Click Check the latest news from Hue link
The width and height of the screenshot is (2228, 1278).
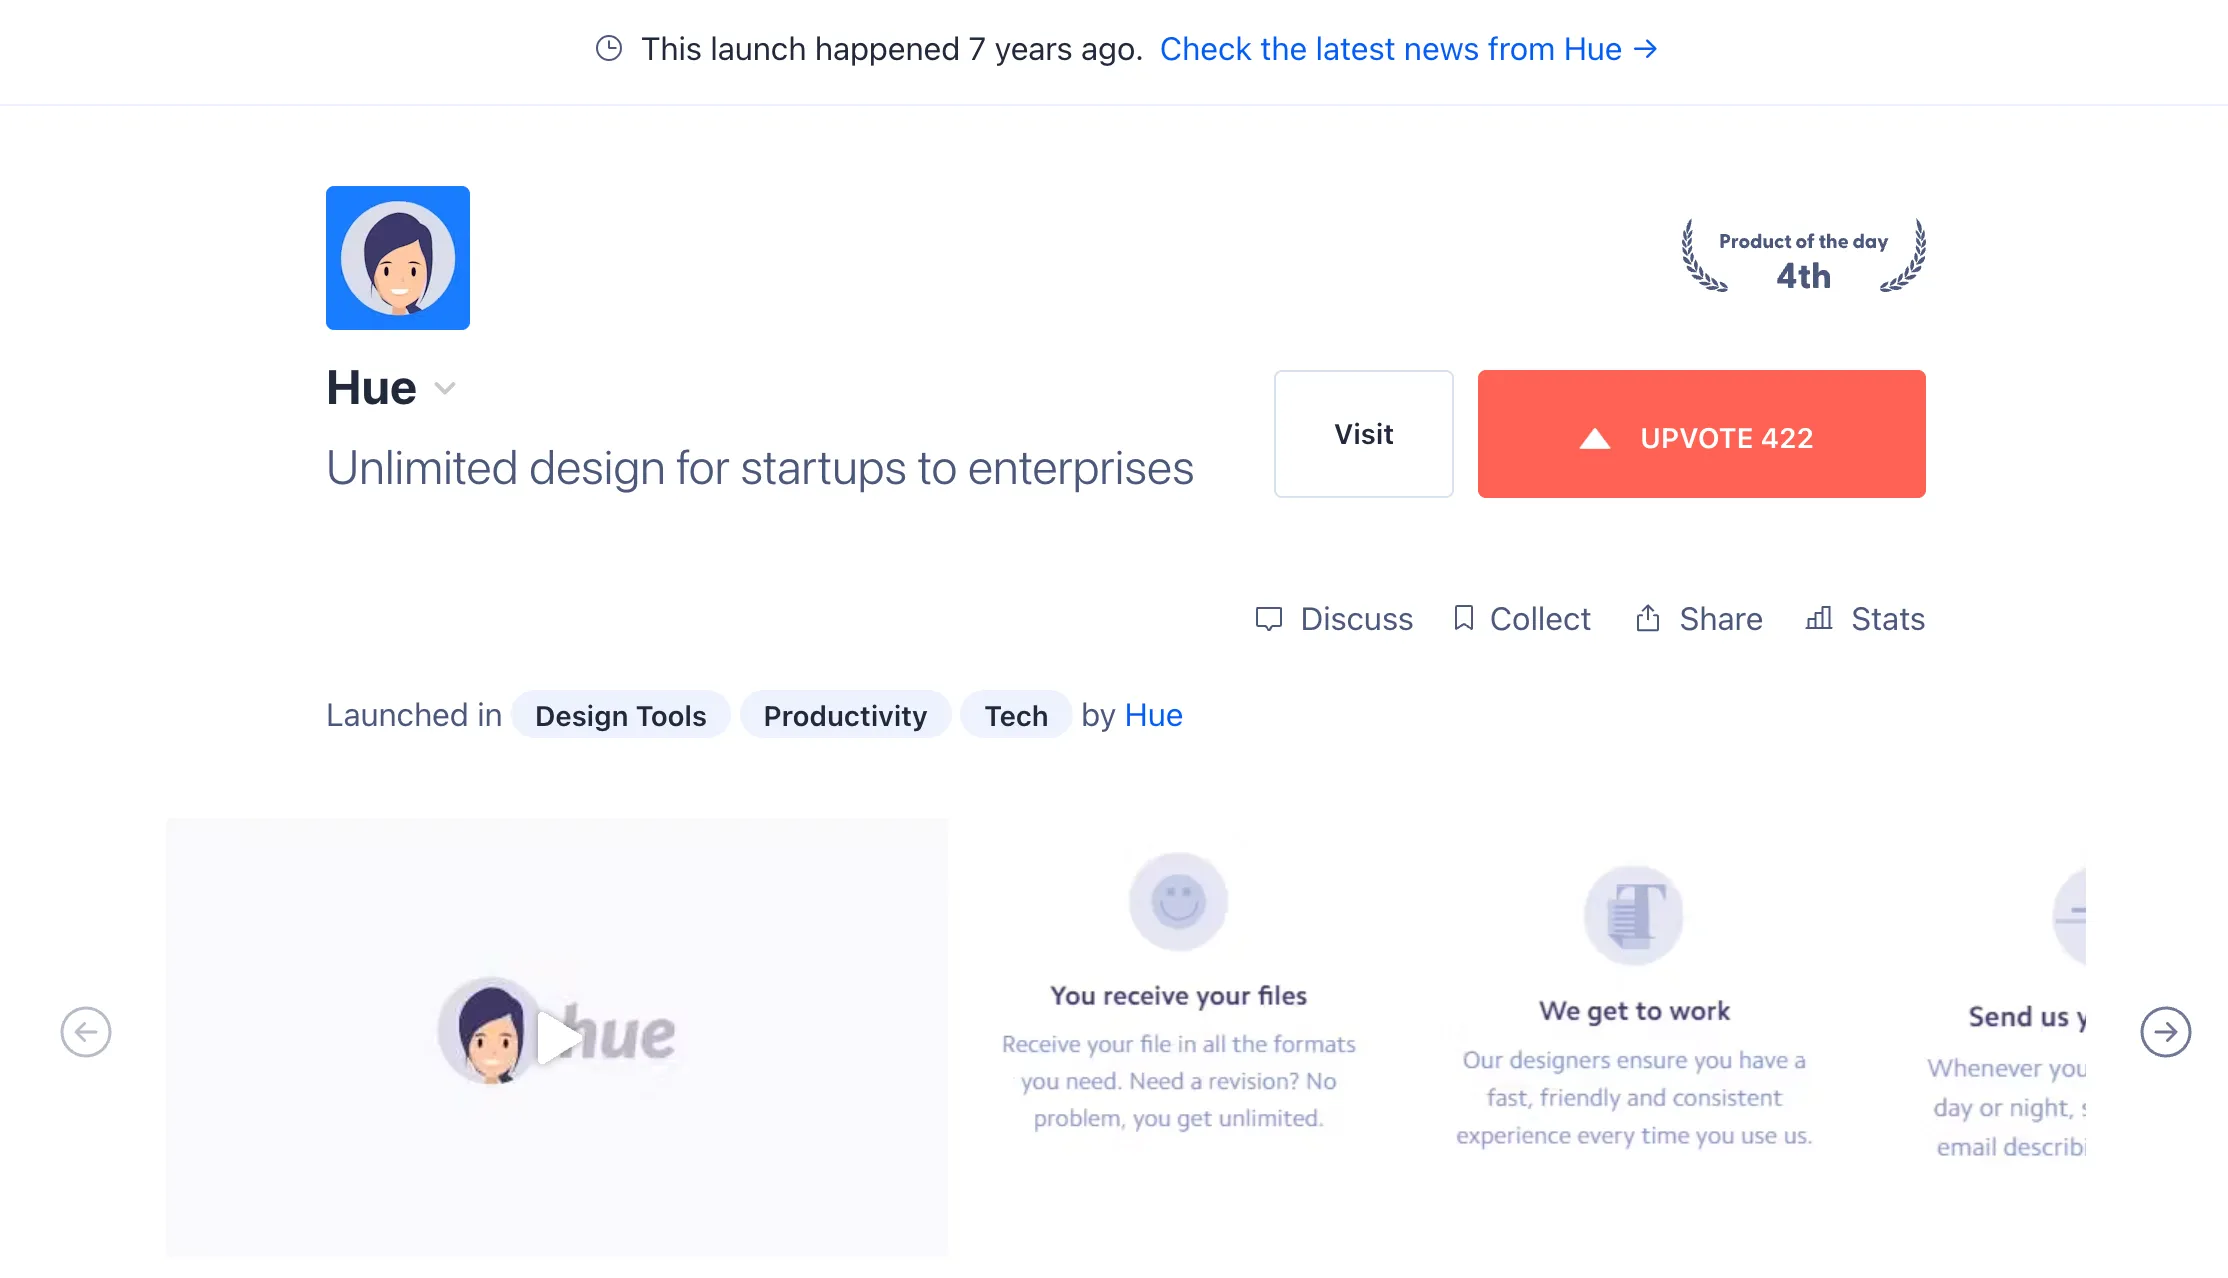[1409, 49]
